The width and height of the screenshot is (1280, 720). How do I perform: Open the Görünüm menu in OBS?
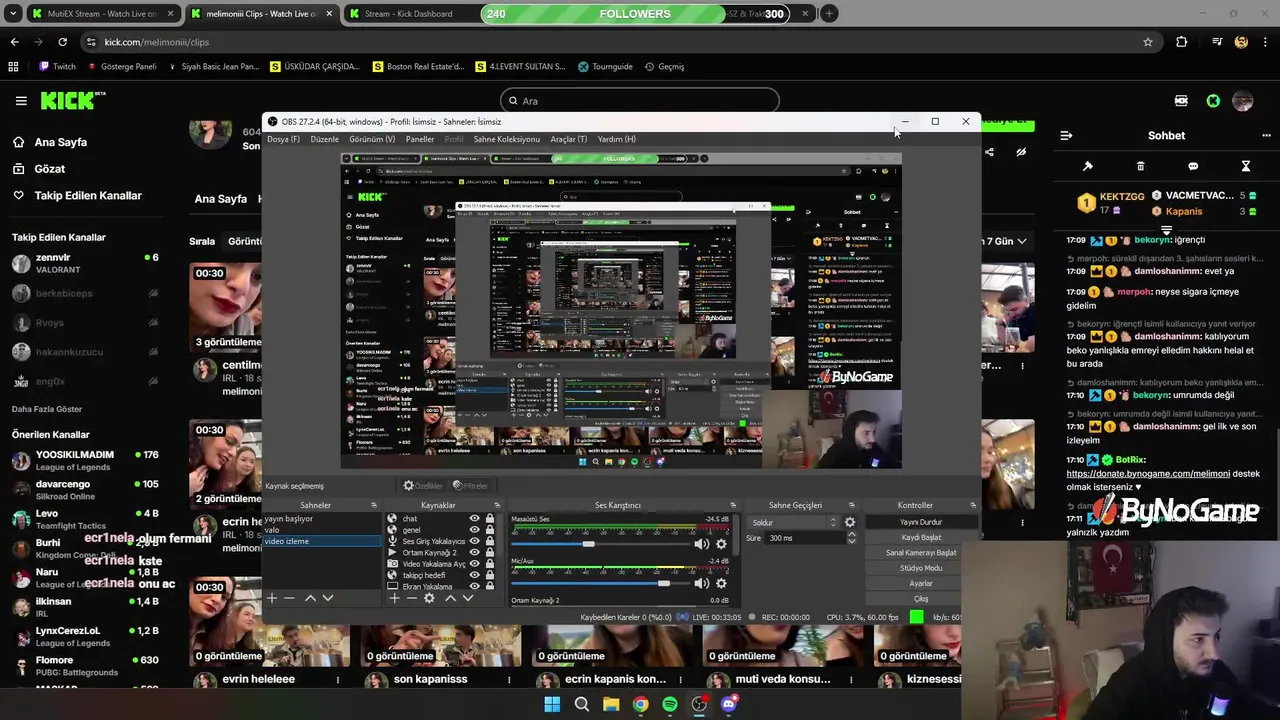click(x=372, y=139)
